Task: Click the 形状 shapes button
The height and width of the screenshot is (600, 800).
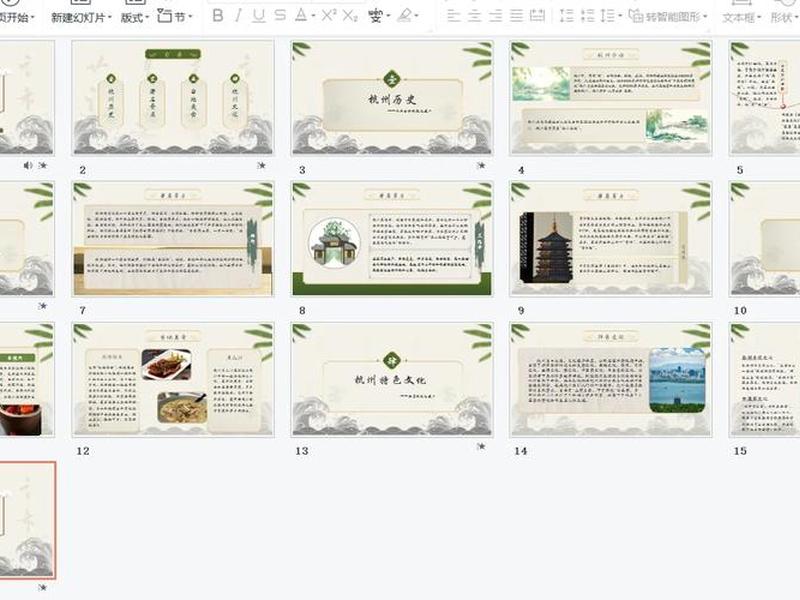Action: point(784,17)
